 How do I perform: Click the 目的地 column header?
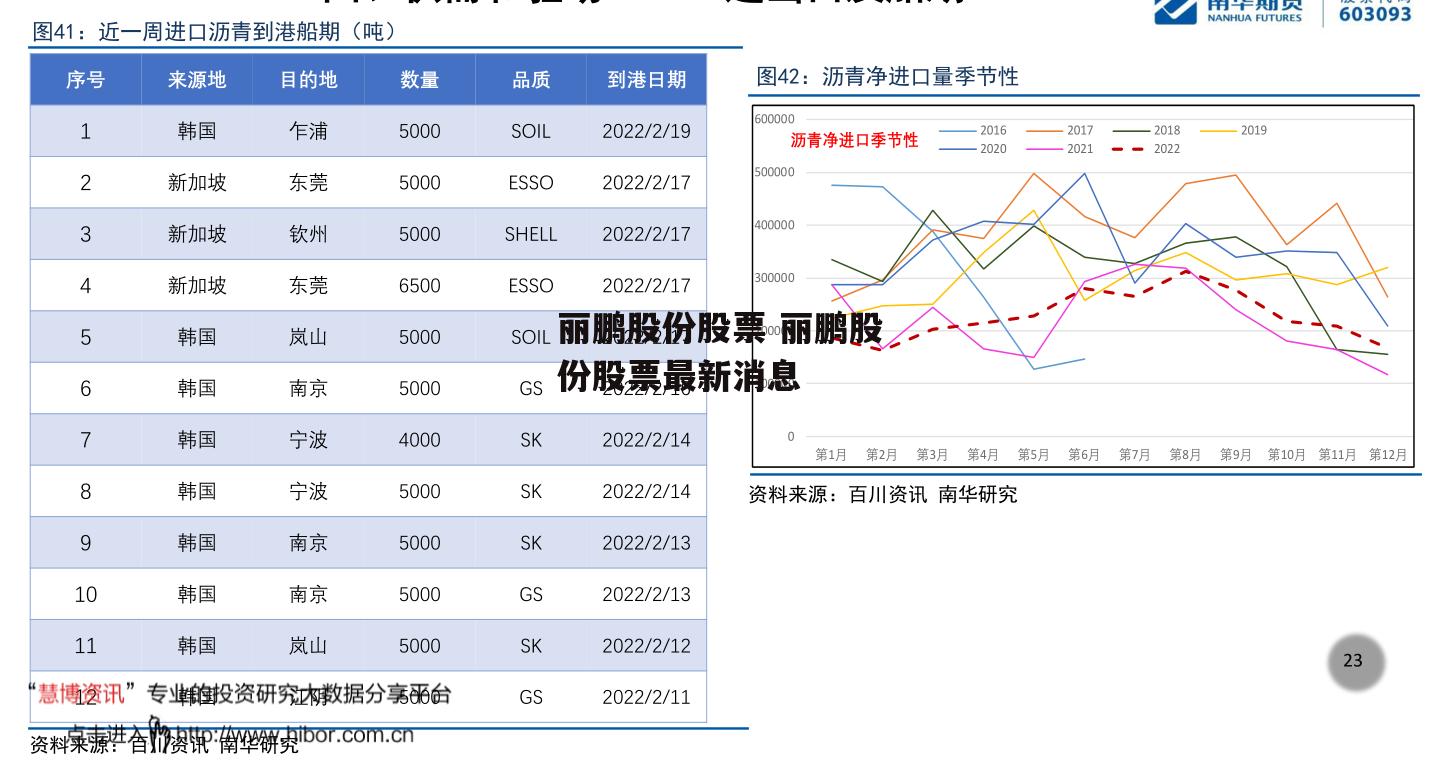click(x=308, y=80)
